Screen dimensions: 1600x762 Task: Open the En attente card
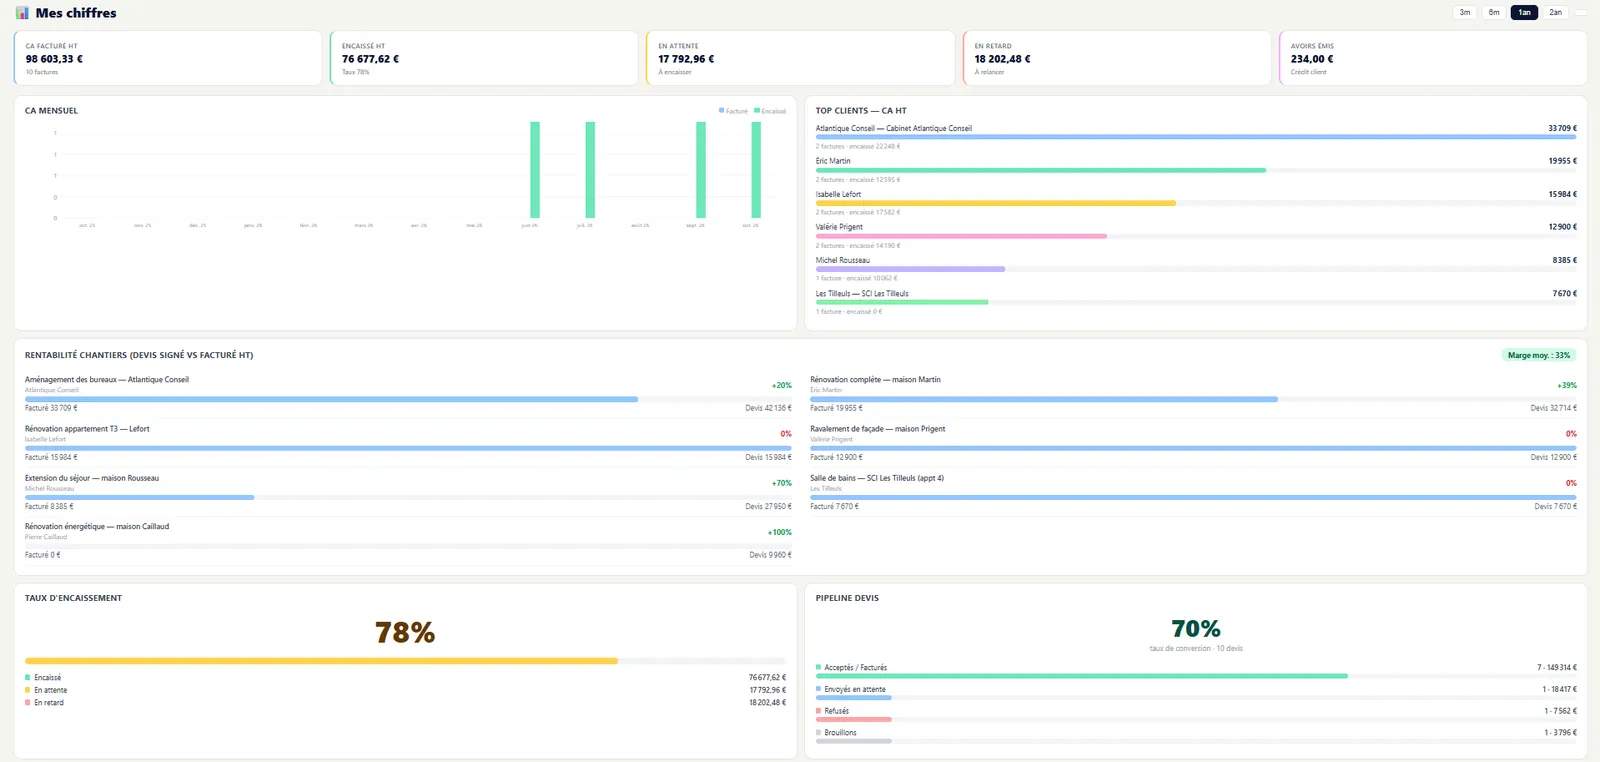pyautogui.click(x=800, y=58)
